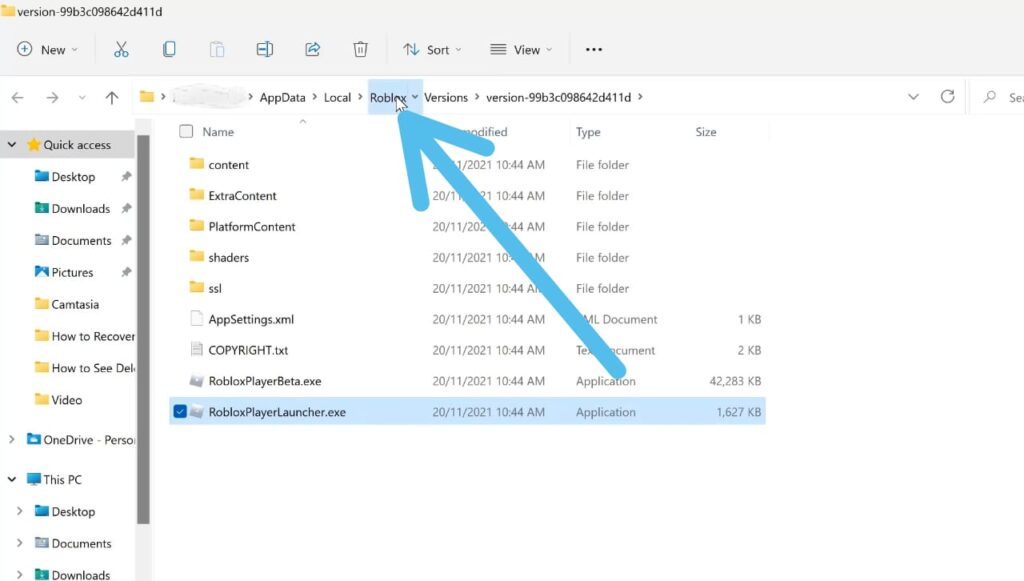Screen dimensions: 1024x581
Task: Toggle the select-all checkbox in header
Action: [x=186, y=131]
